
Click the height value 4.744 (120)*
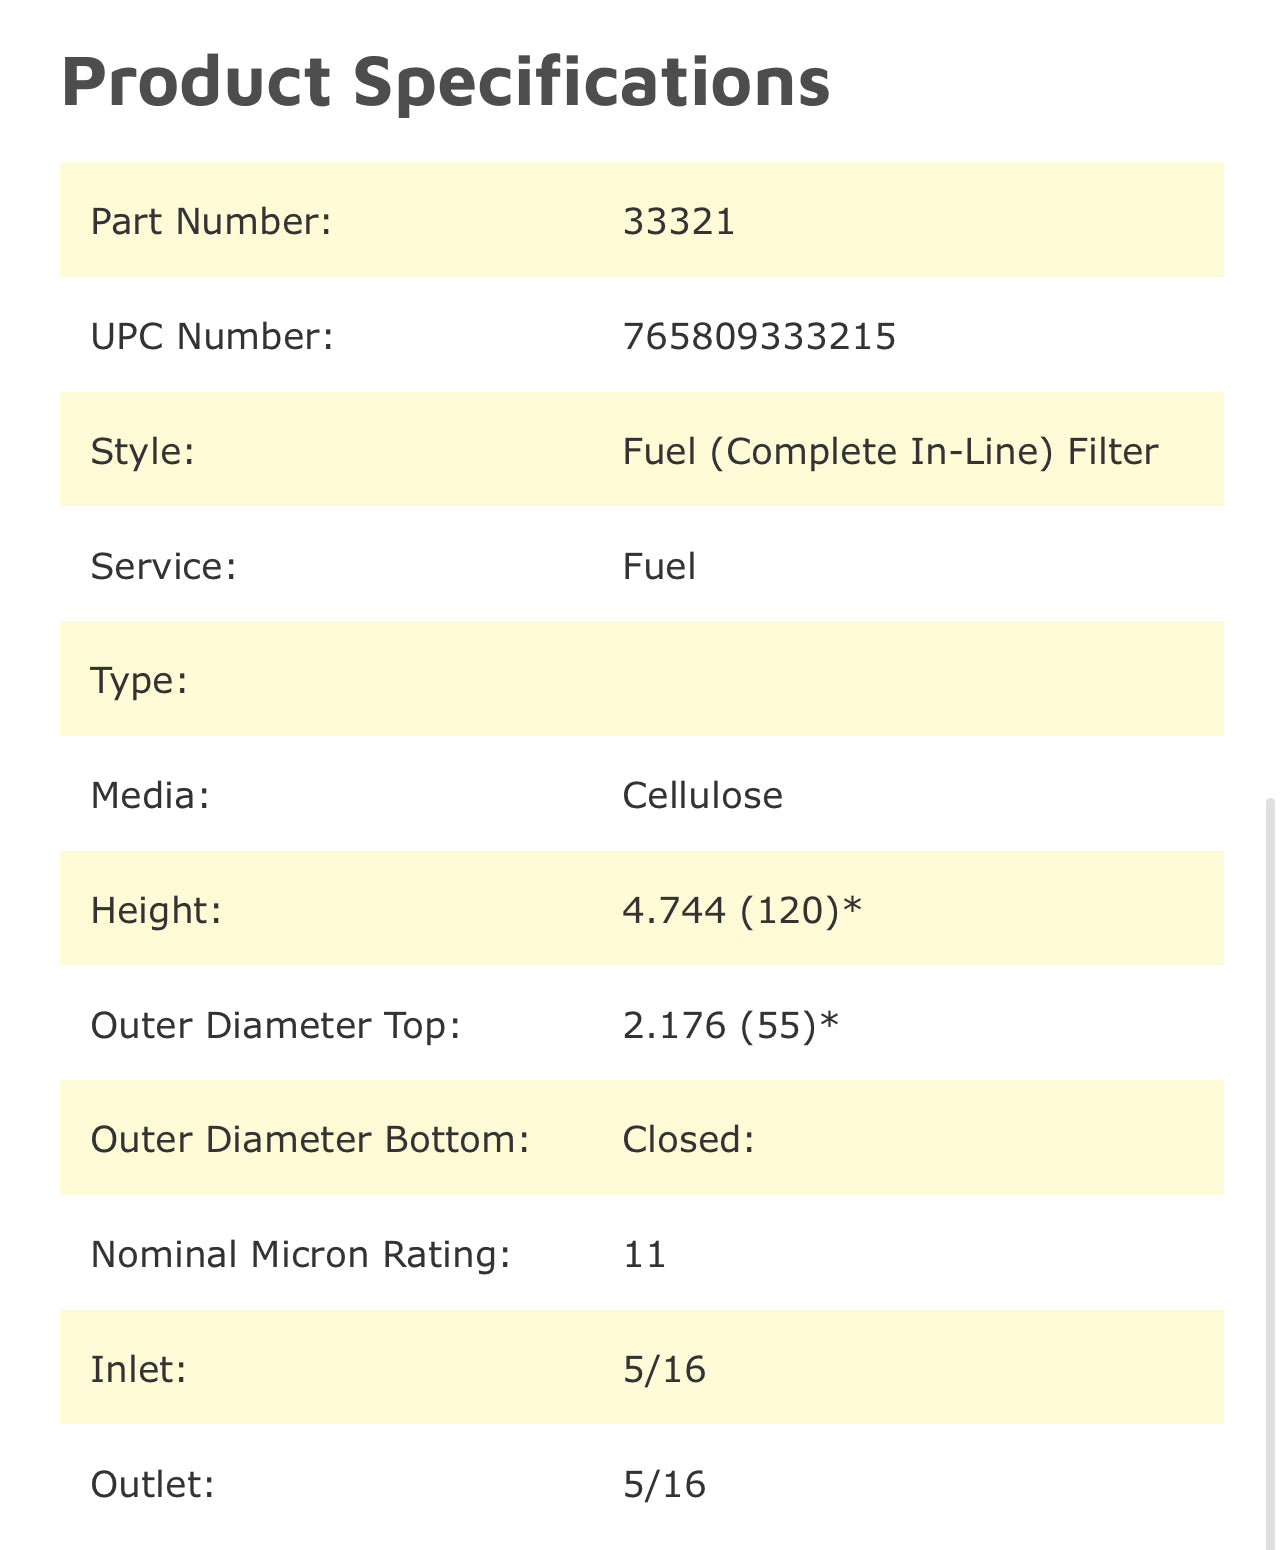[741, 910]
